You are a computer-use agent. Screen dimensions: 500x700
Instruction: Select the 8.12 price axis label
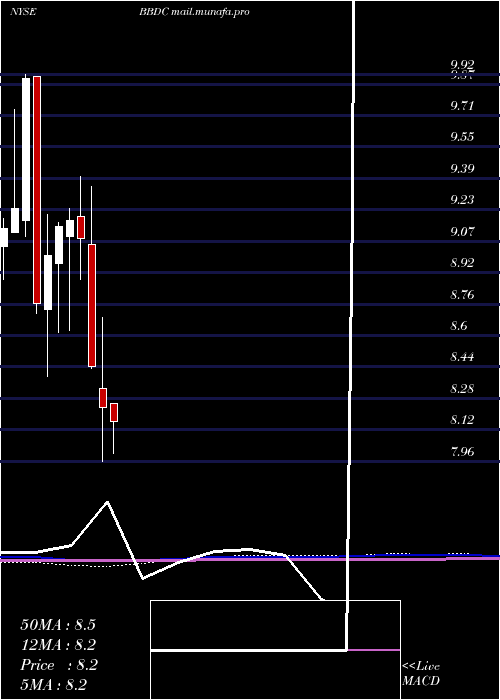(462, 420)
